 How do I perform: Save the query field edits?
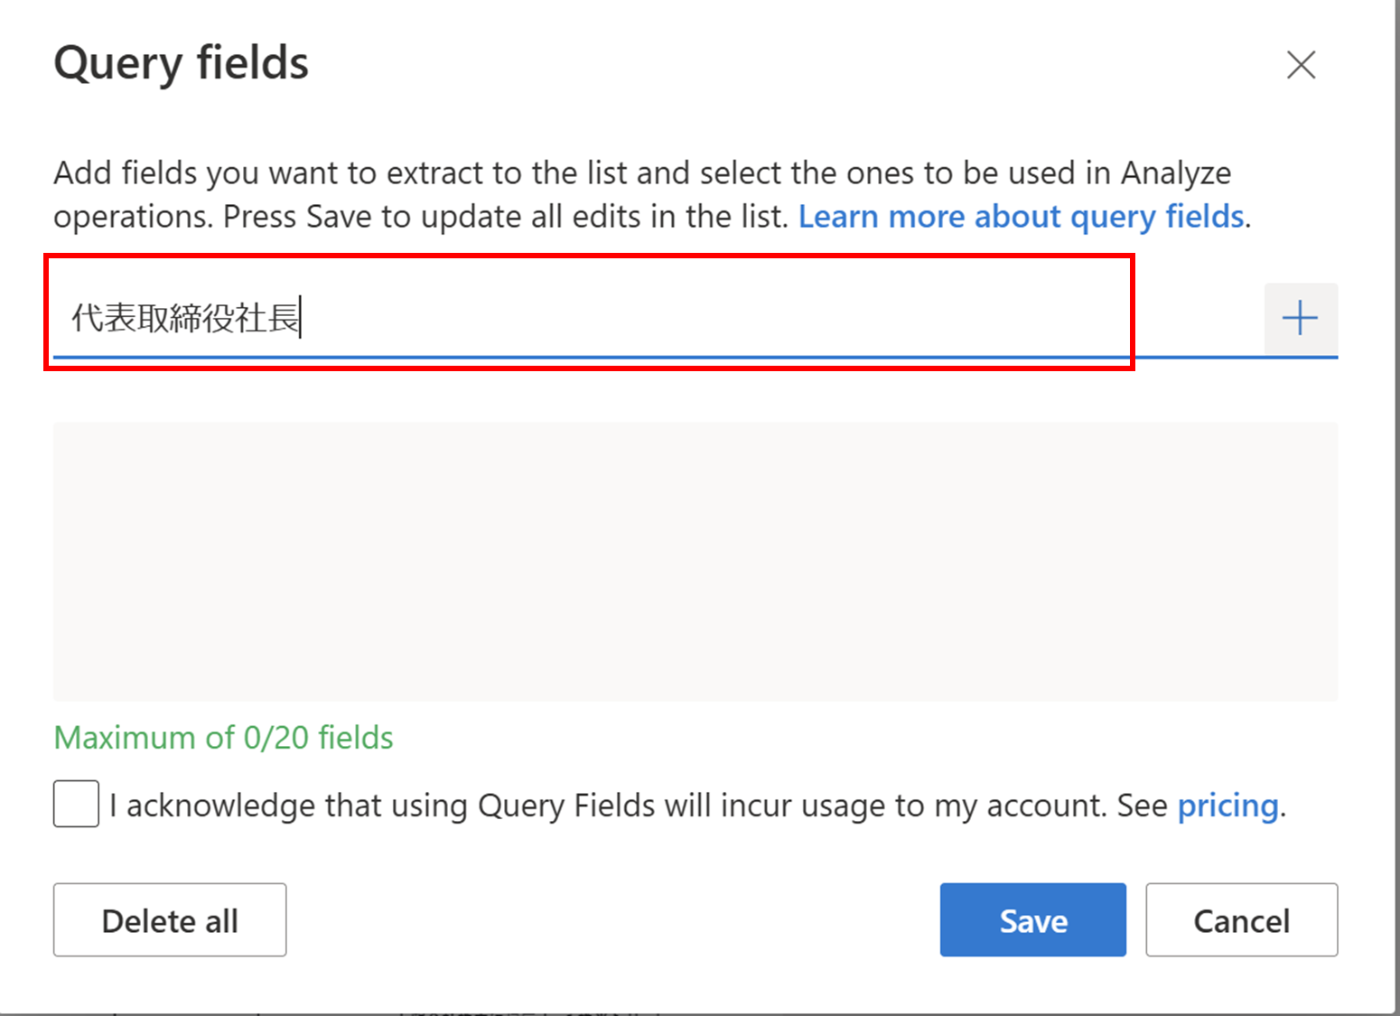tap(1032, 920)
